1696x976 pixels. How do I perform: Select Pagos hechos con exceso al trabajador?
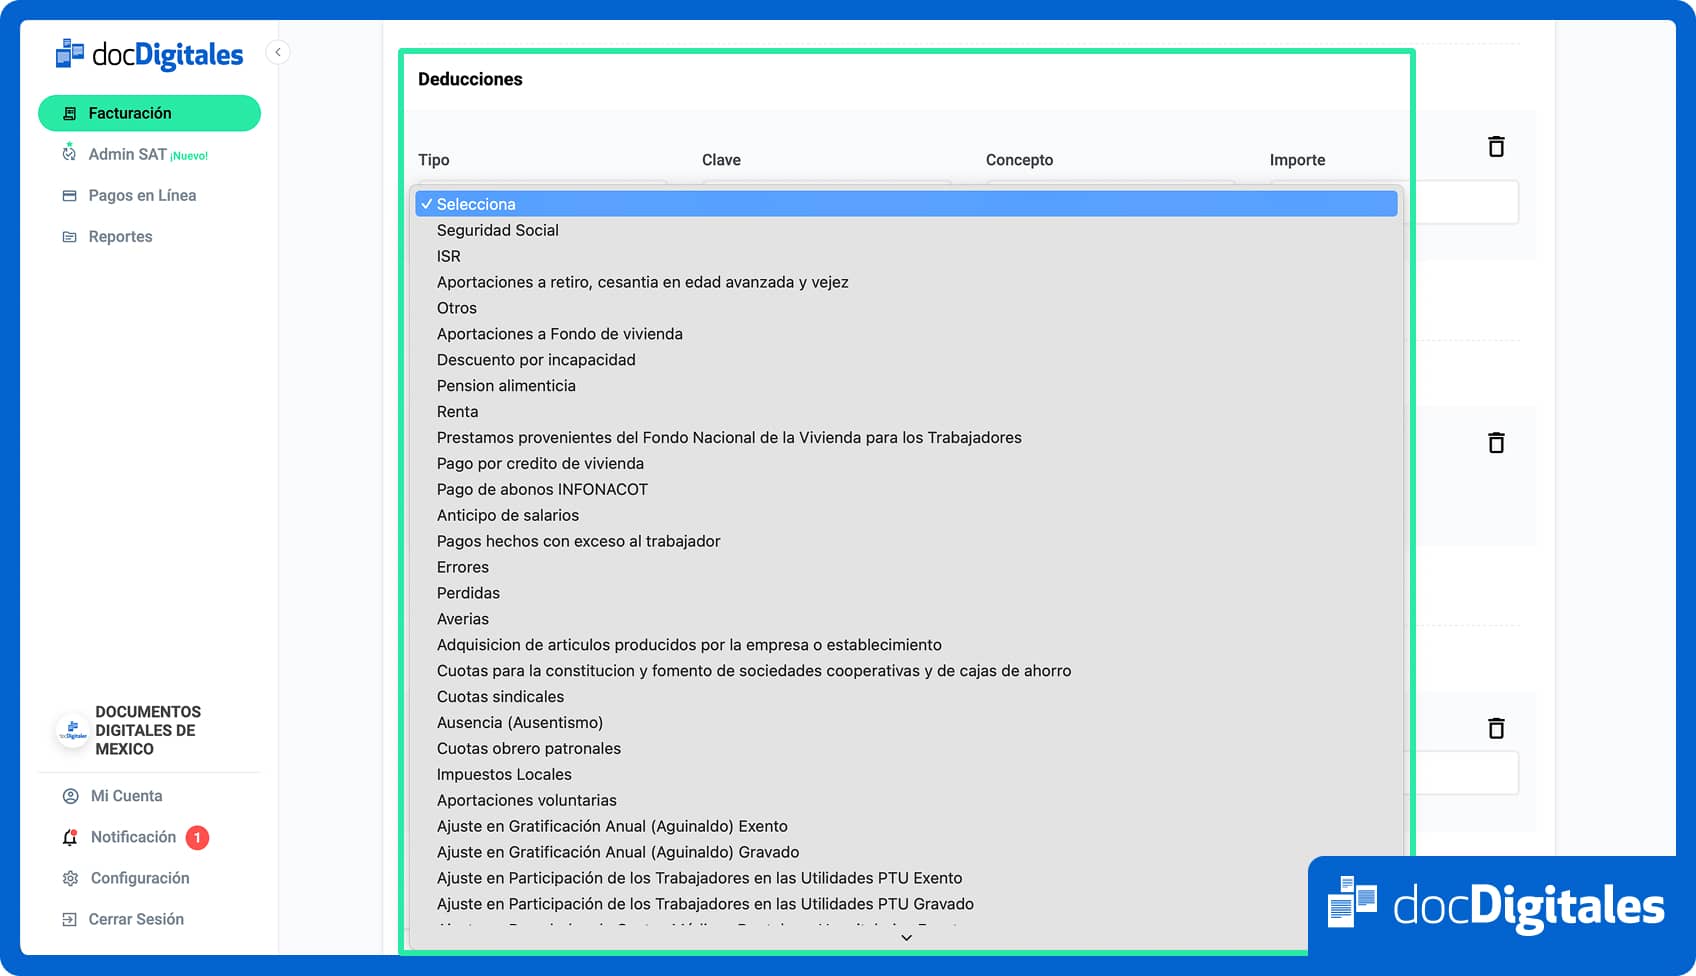pyautogui.click(x=906, y=542)
